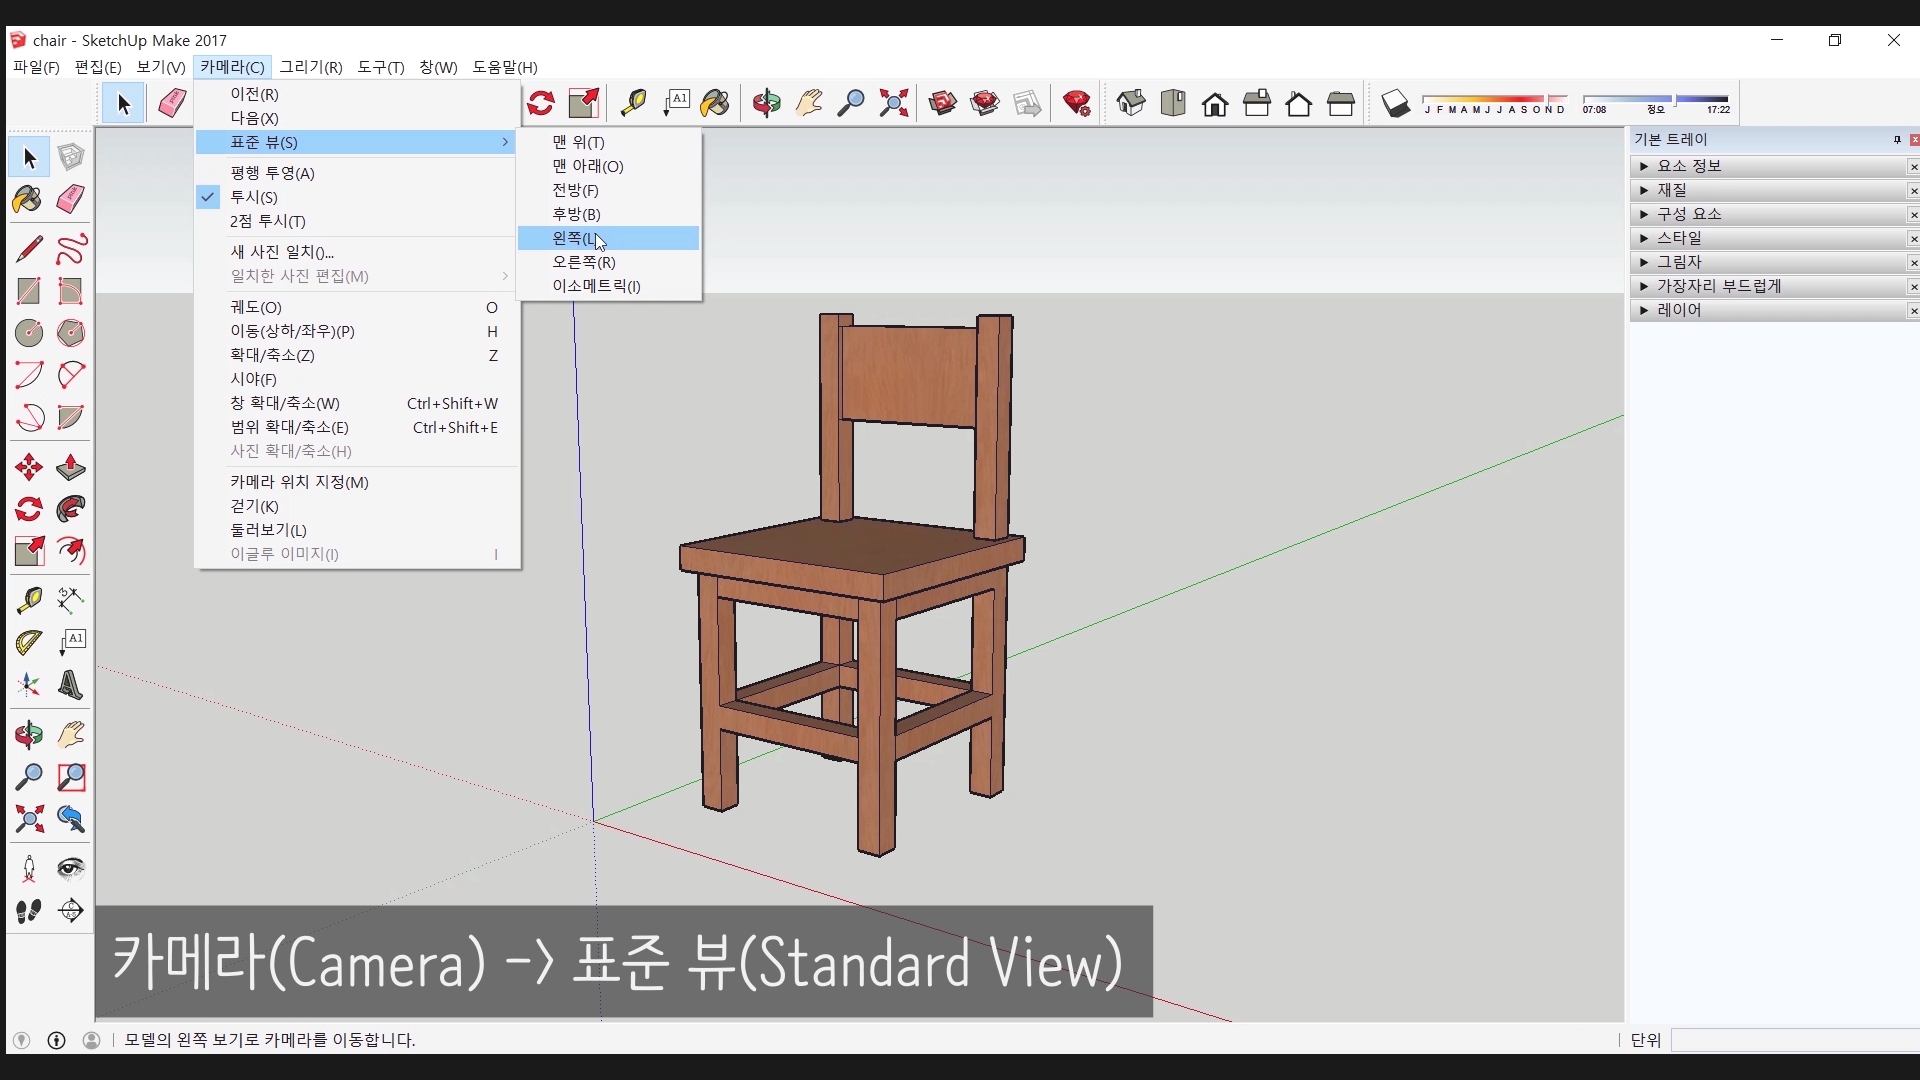Viewport: 1920px width, 1080px height.
Task: Select the Move tool with four arrows
Action: (28, 468)
